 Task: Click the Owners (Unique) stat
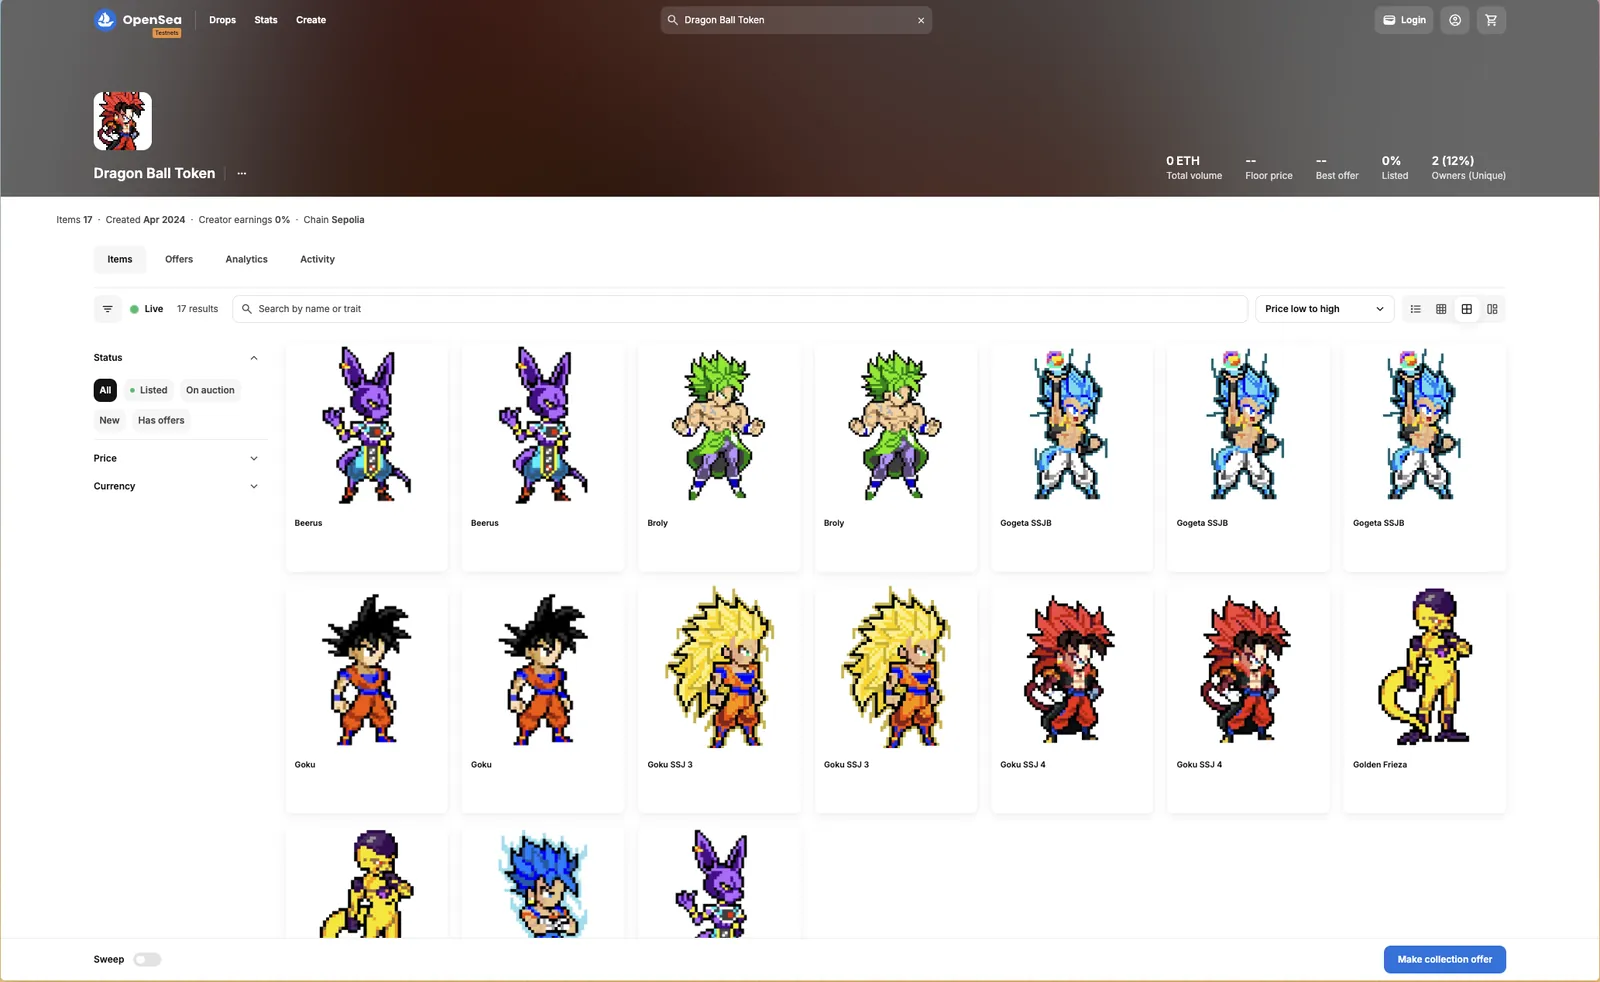coord(1468,168)
